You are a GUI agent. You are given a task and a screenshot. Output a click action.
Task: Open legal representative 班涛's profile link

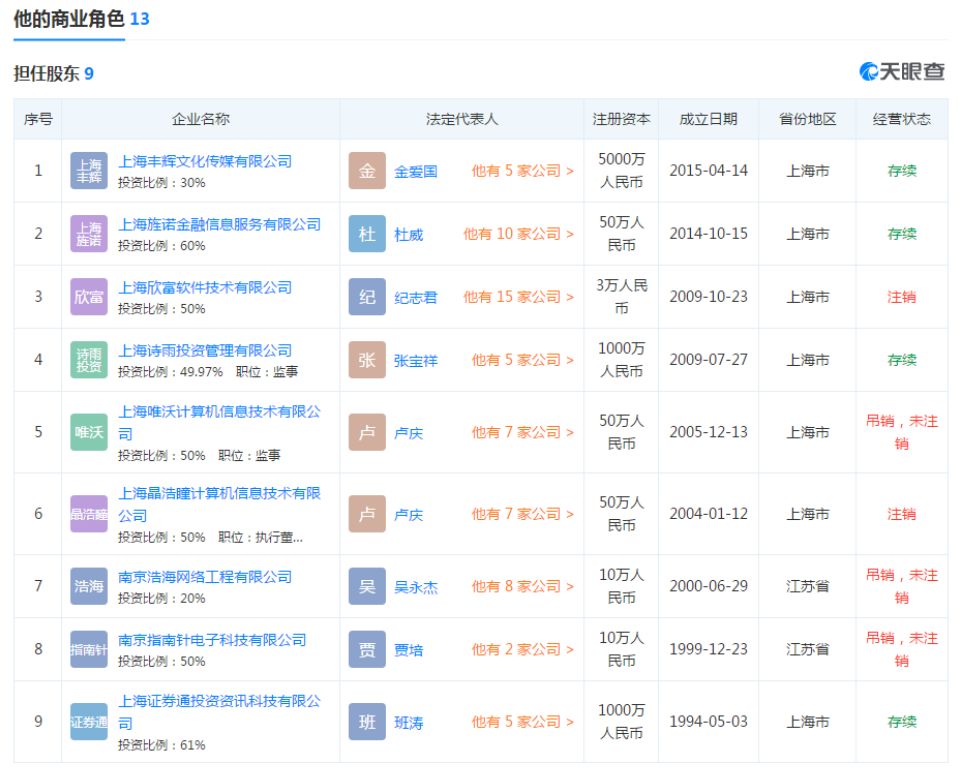pos(409,723)
